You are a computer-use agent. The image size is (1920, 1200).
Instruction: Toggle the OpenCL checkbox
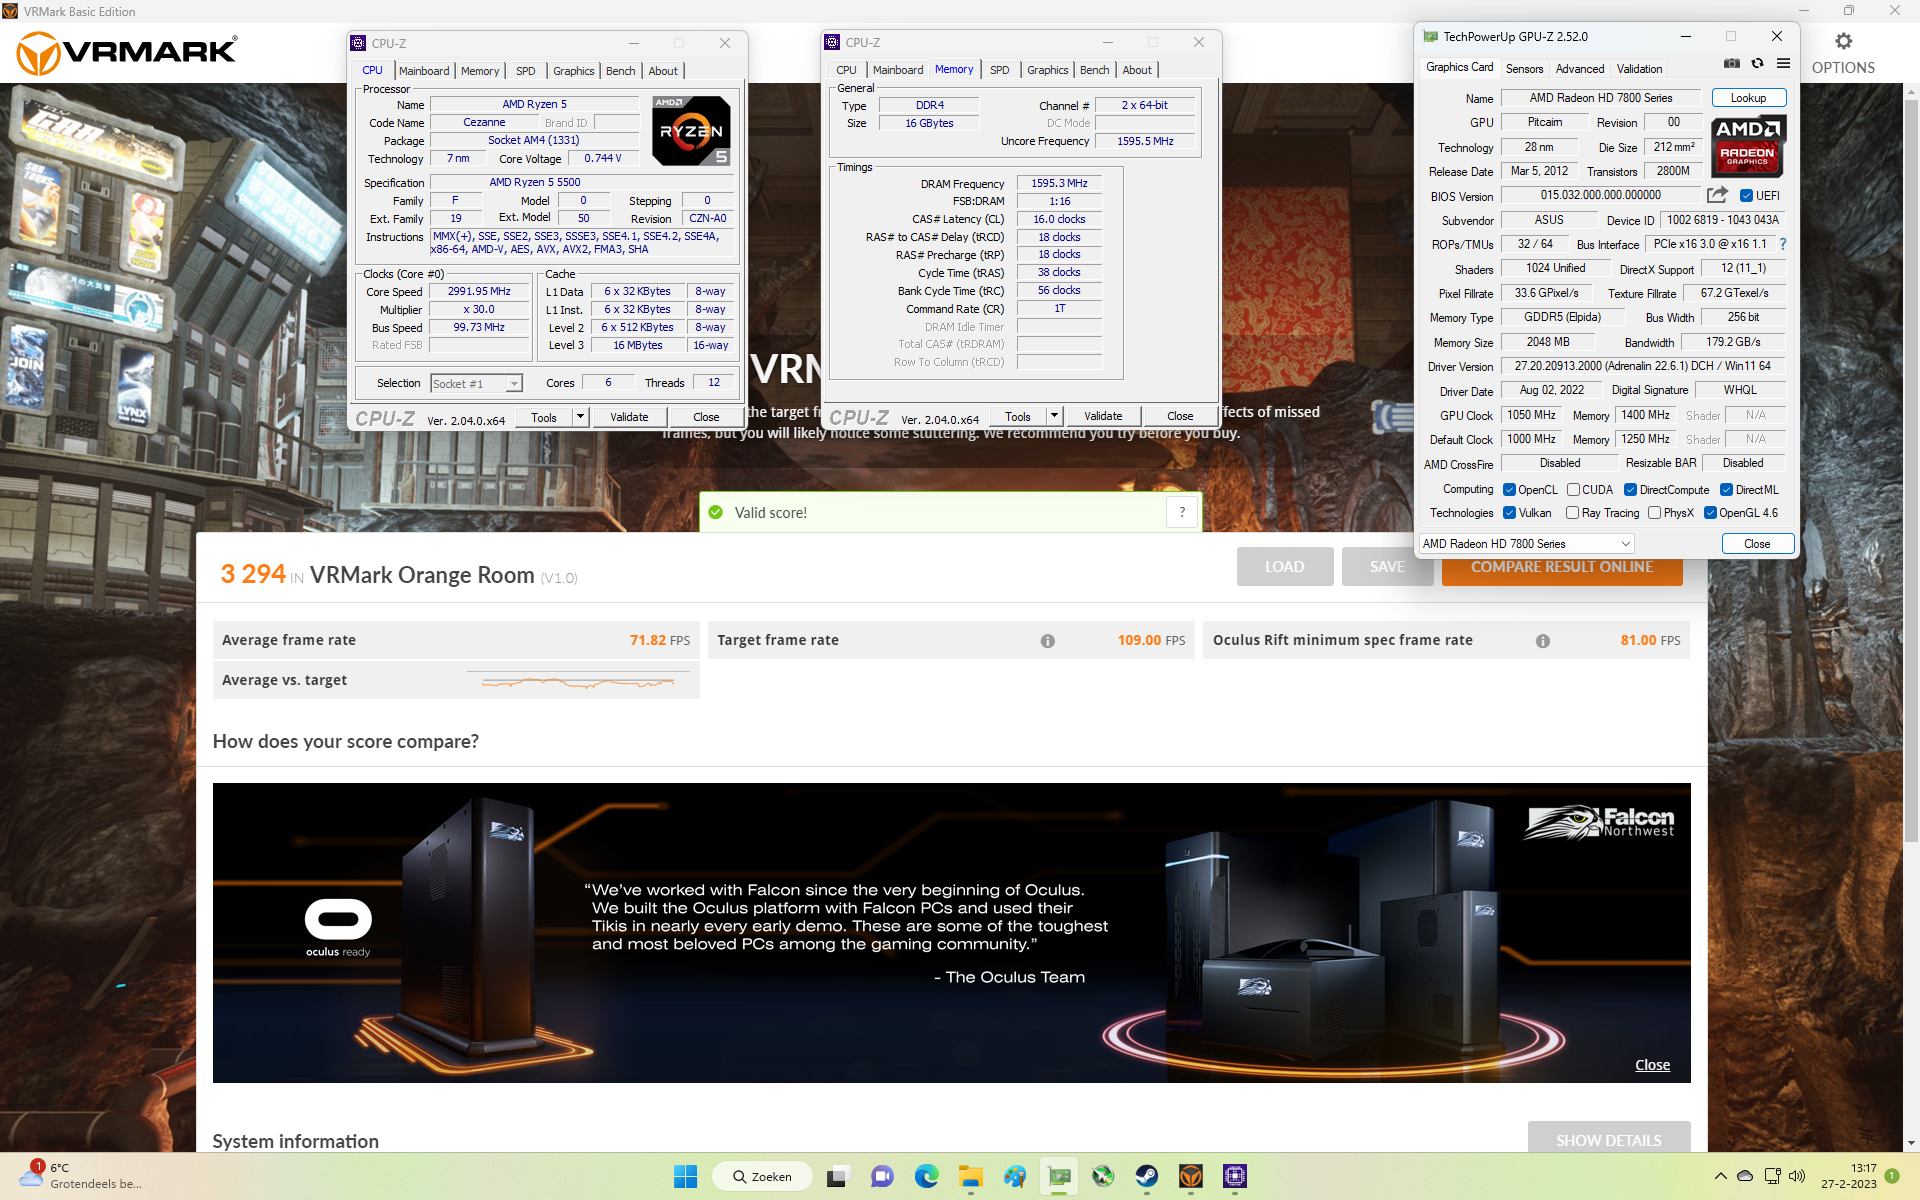point(1510,490)
